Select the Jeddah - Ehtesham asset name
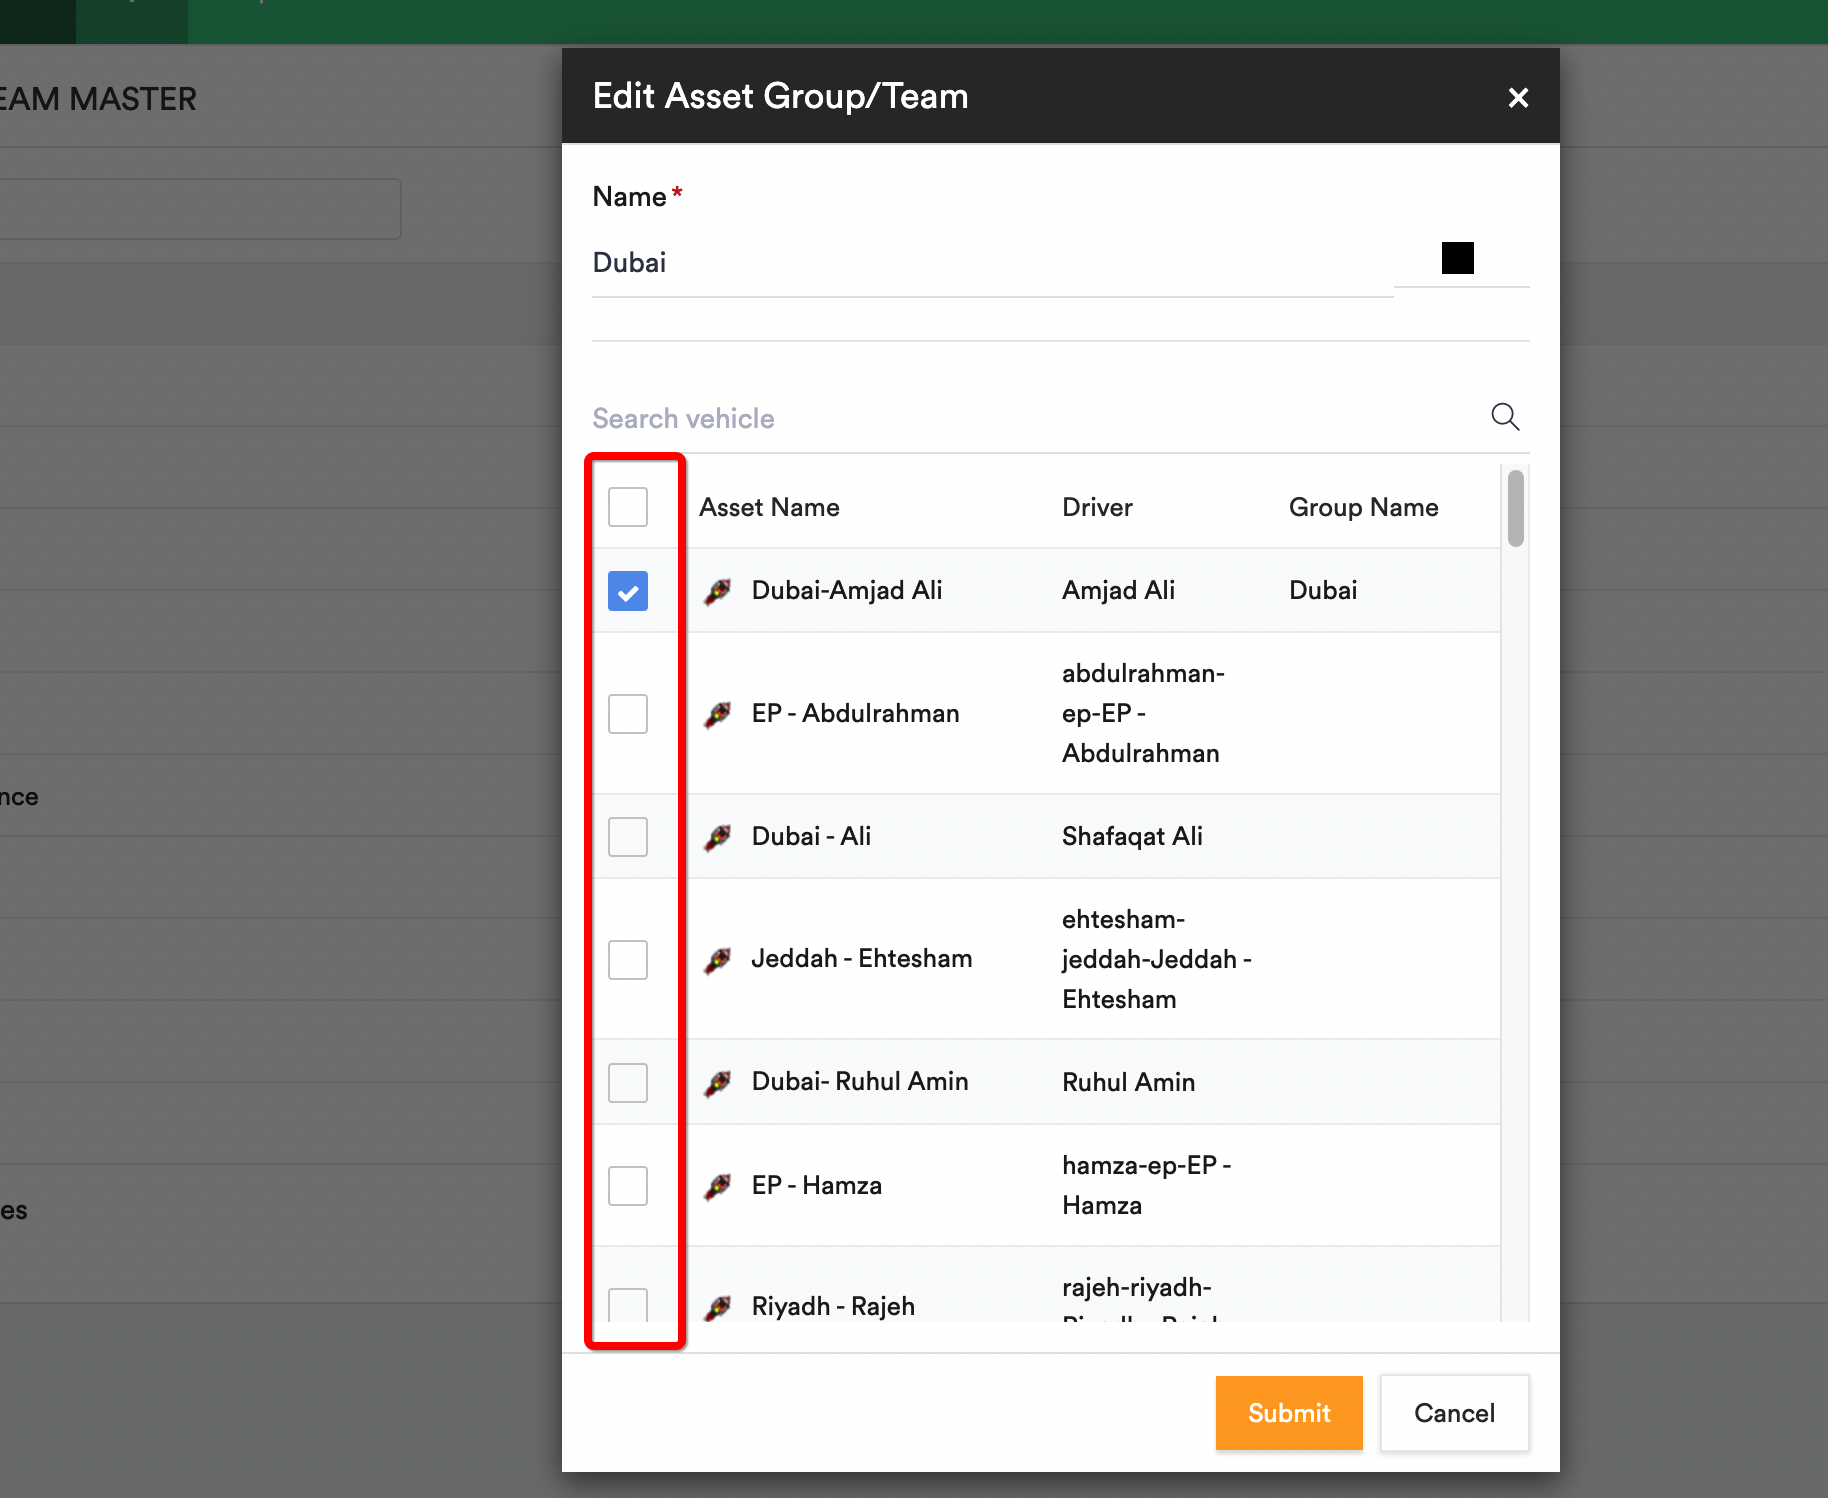Screen dimensions: 1828x1498 pos(861,958)
